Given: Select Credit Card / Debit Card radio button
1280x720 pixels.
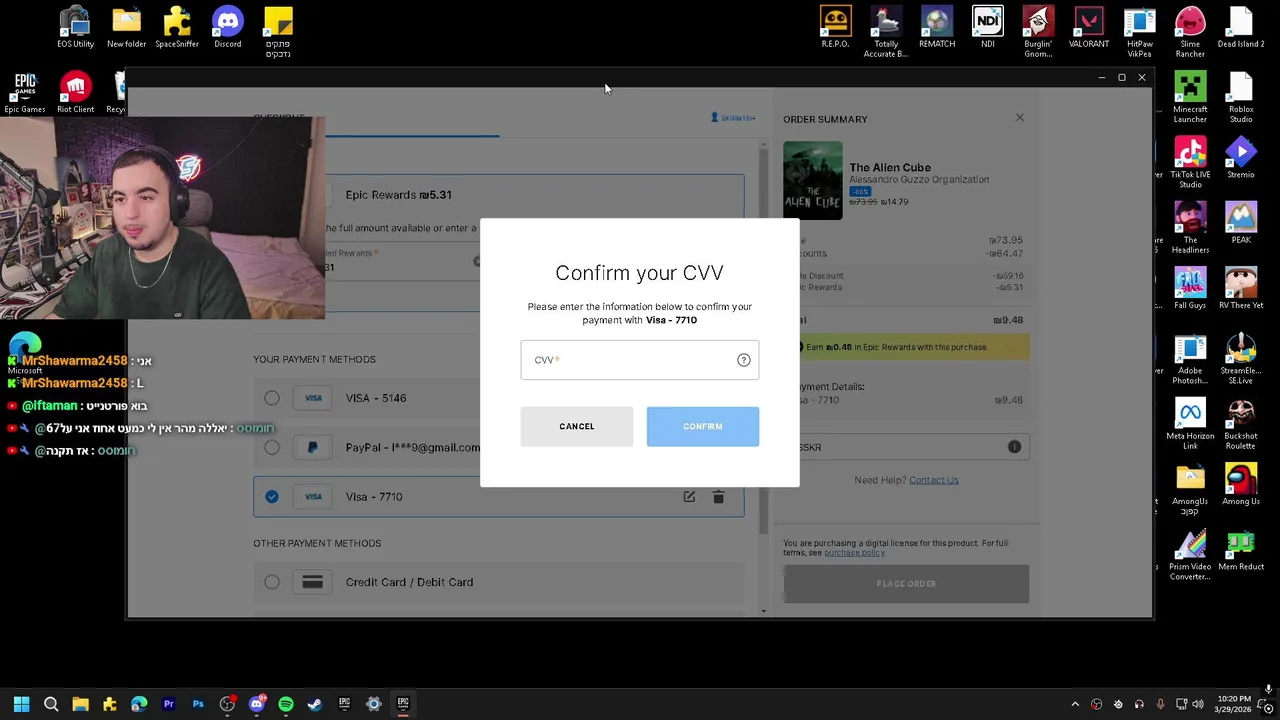Looking at the screenshot, I should 272,582.
